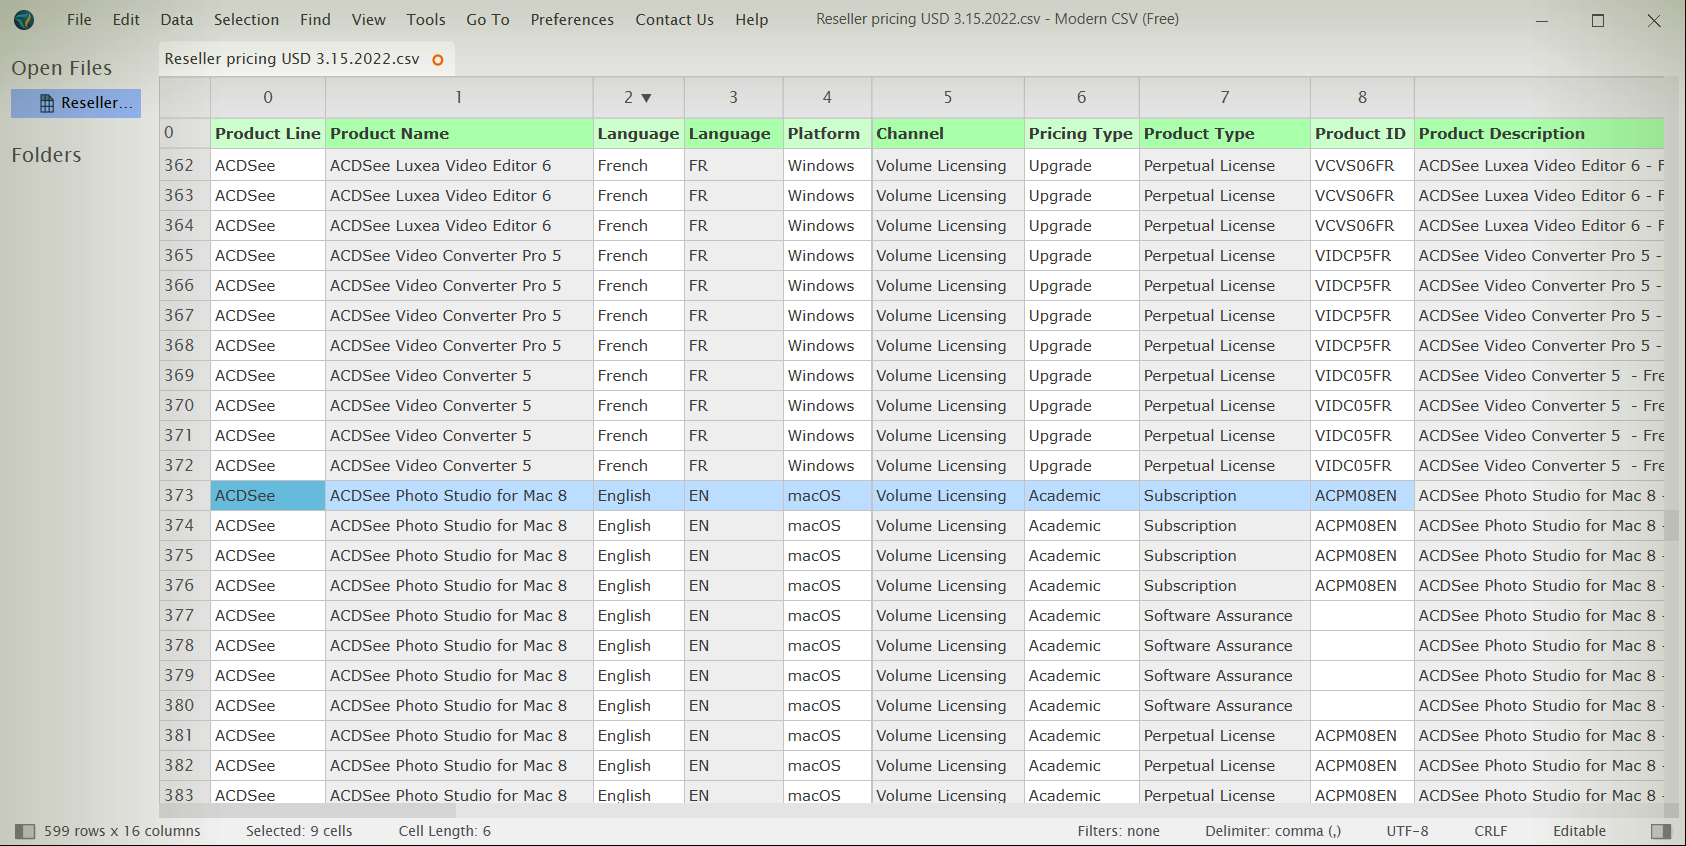Select the Product Description header cell
The height and width of the screenshot is (846, 1686).
click(x=1501, y=134)
